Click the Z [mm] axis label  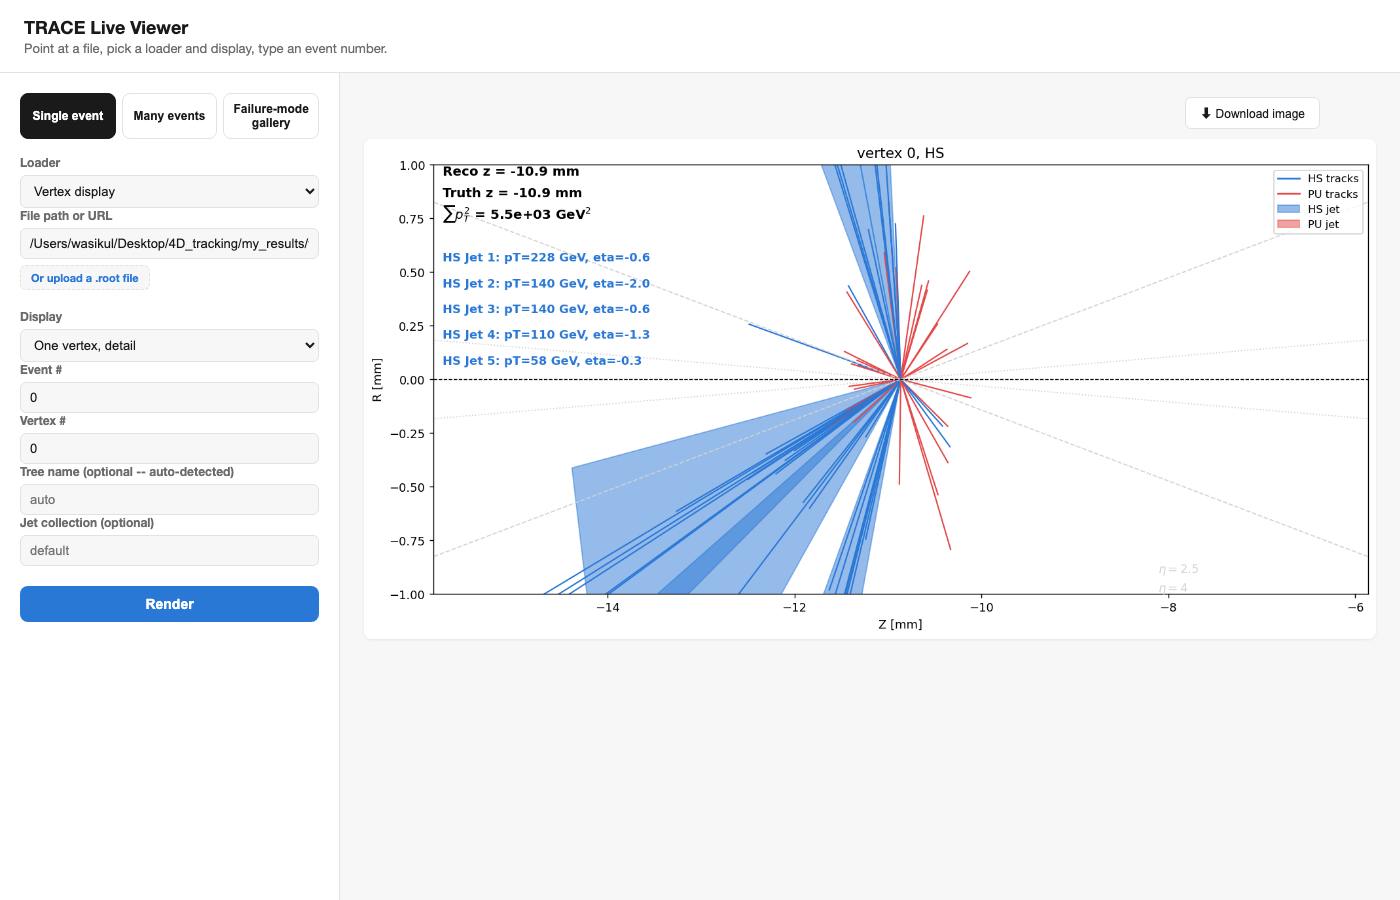click(900, 624)
